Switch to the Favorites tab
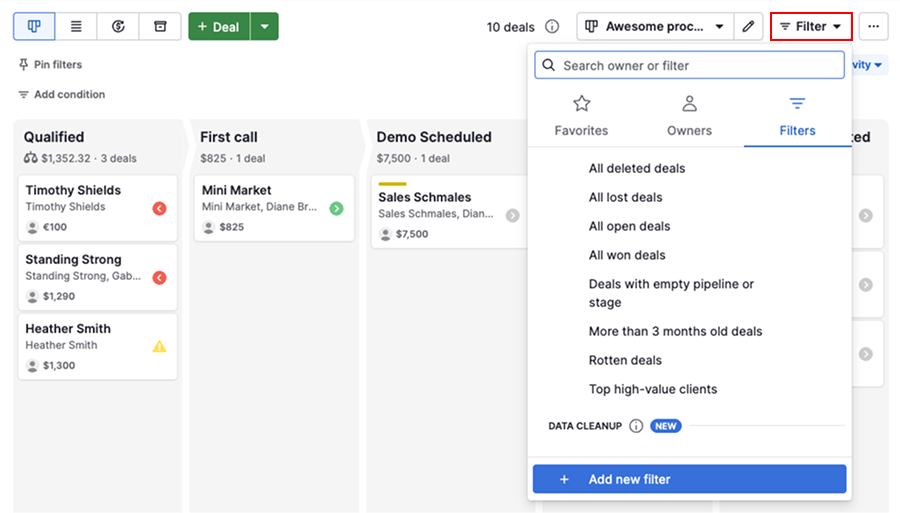Image resolution: width=900 pixels, height=513 pixels. tap(581, 116)
